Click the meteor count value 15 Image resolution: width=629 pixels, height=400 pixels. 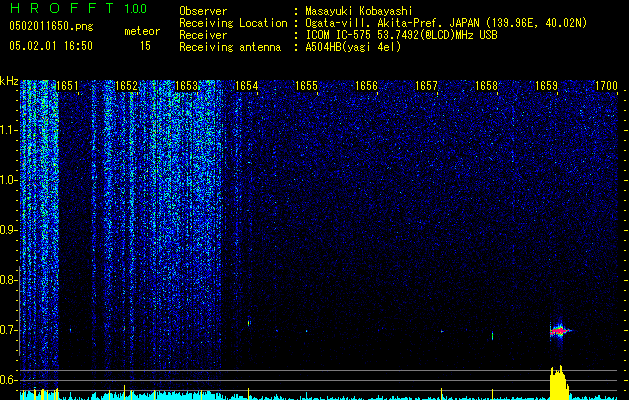pyautogui.click(x=145, y=46)
